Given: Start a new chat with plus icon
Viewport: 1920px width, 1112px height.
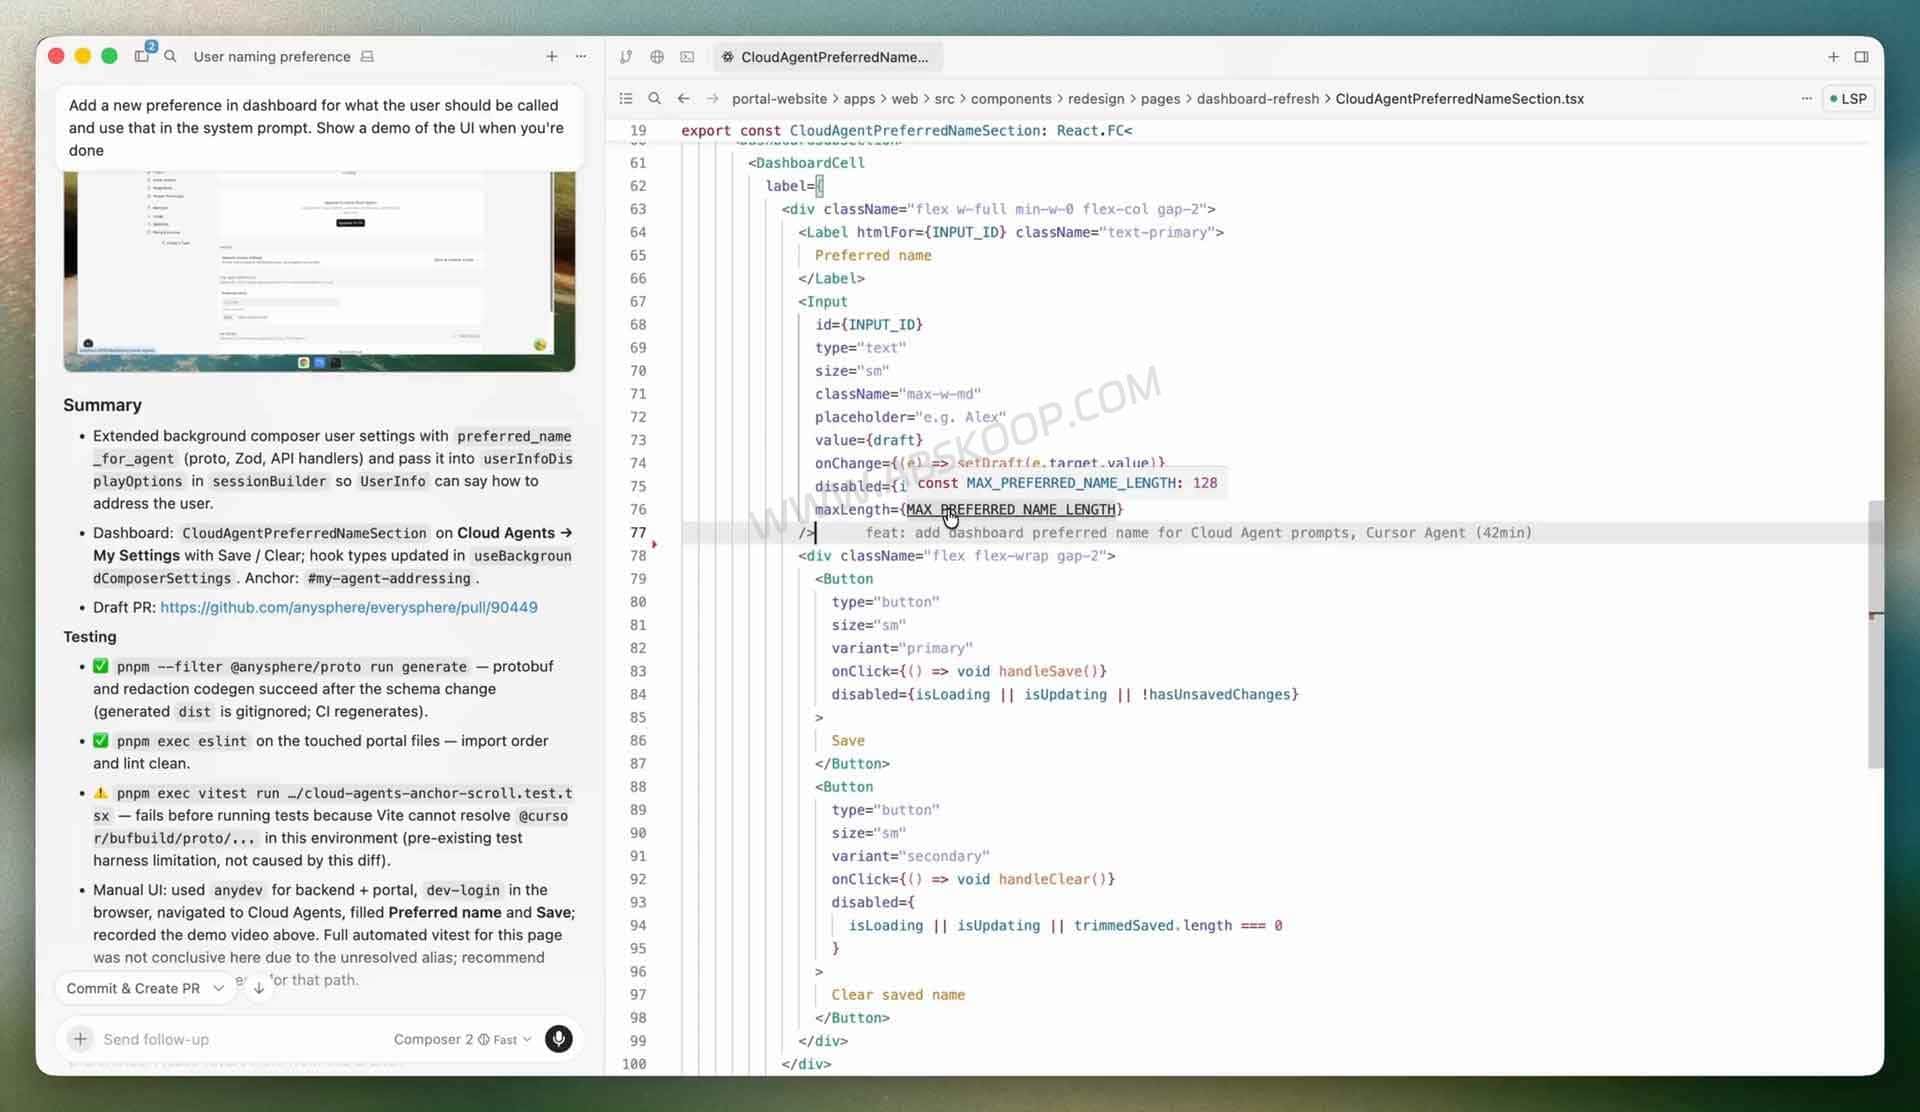Looking at the screenshot, I should click(551, 56).
